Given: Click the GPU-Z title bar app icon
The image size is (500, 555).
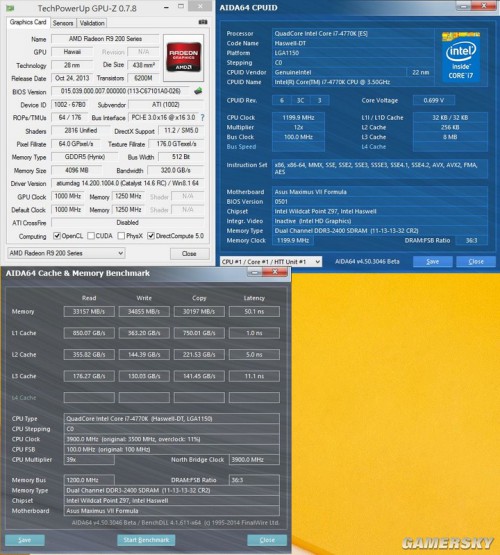Looking at the screenshot, I should click(11, 8).
